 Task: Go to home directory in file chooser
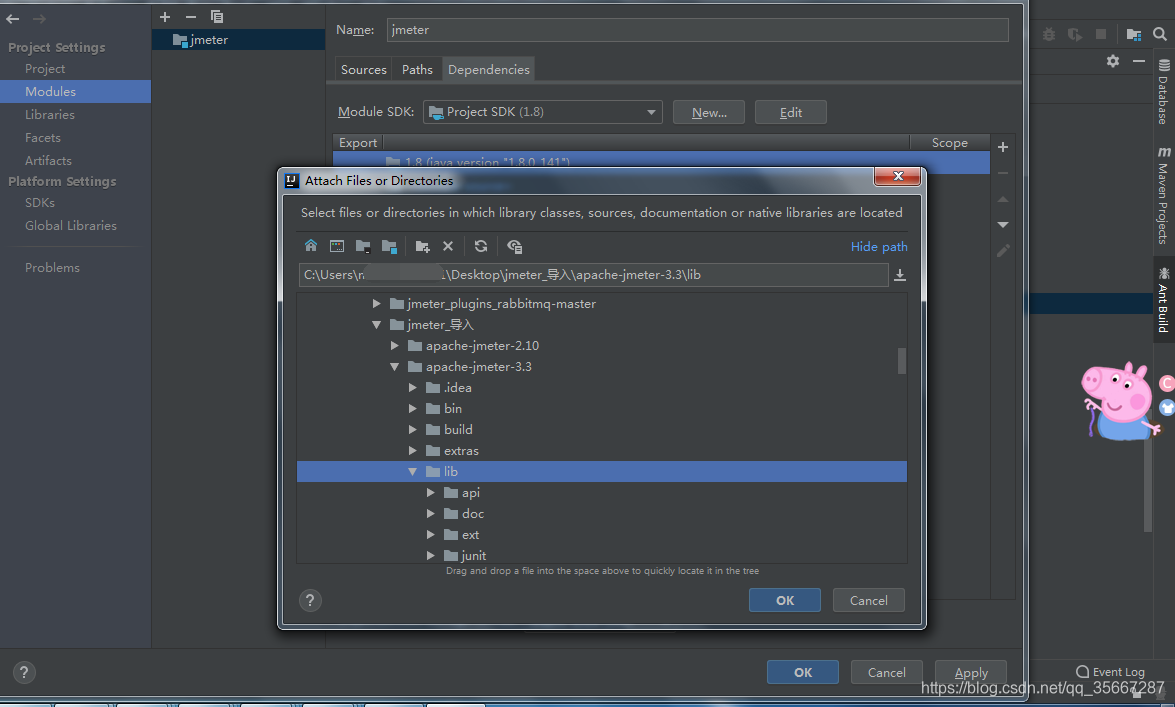[x=311, y=246]
